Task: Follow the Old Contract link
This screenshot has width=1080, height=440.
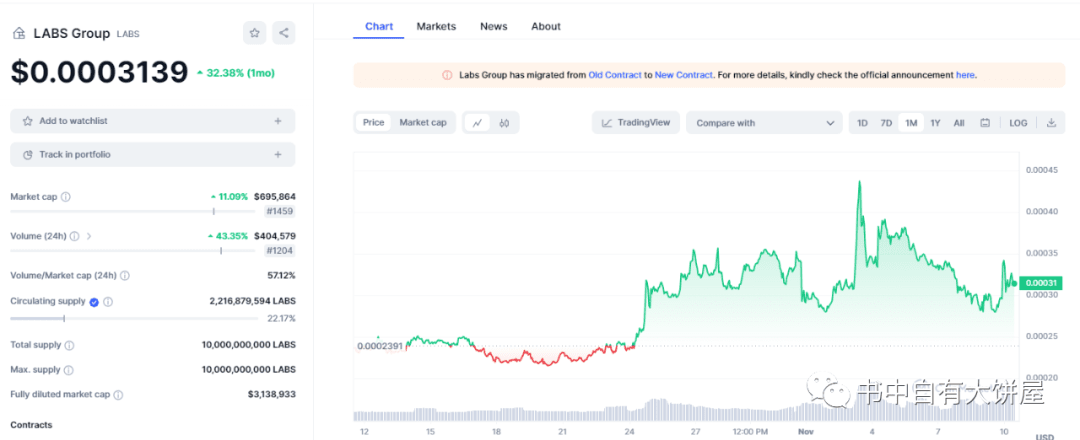Action: (x=614, y=75)
